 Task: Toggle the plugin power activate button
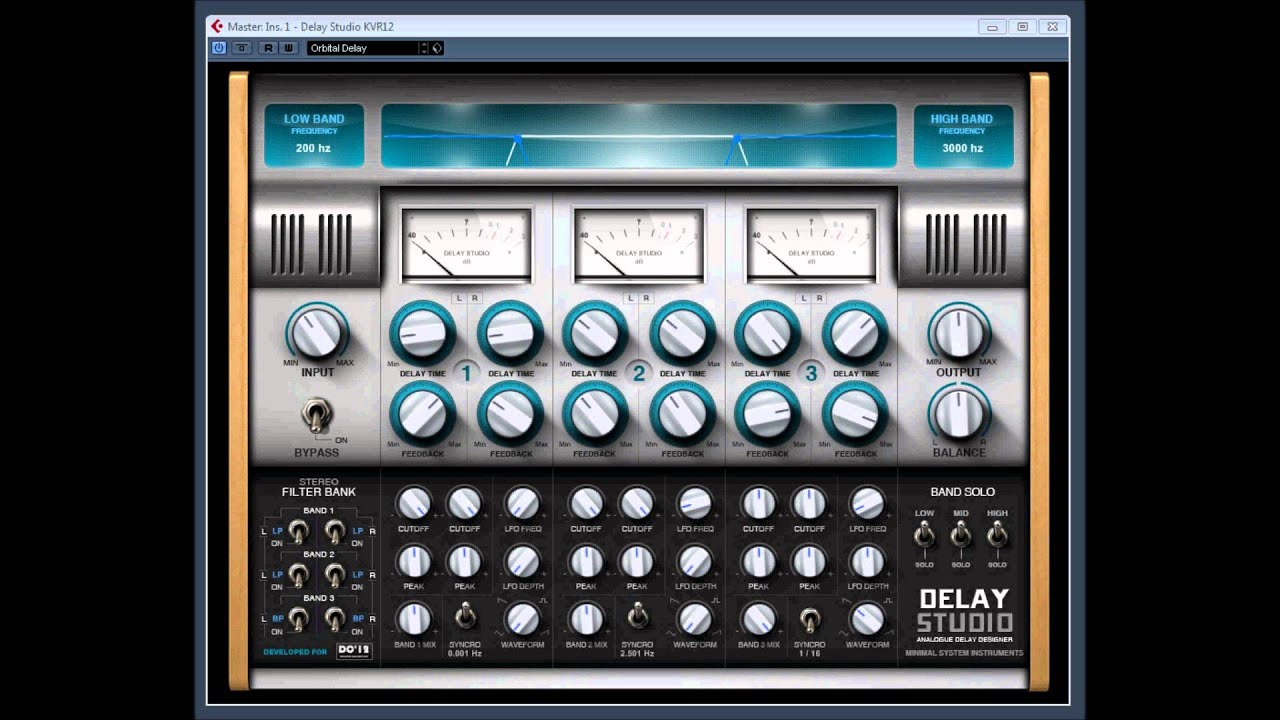click(x=219, y=48)
